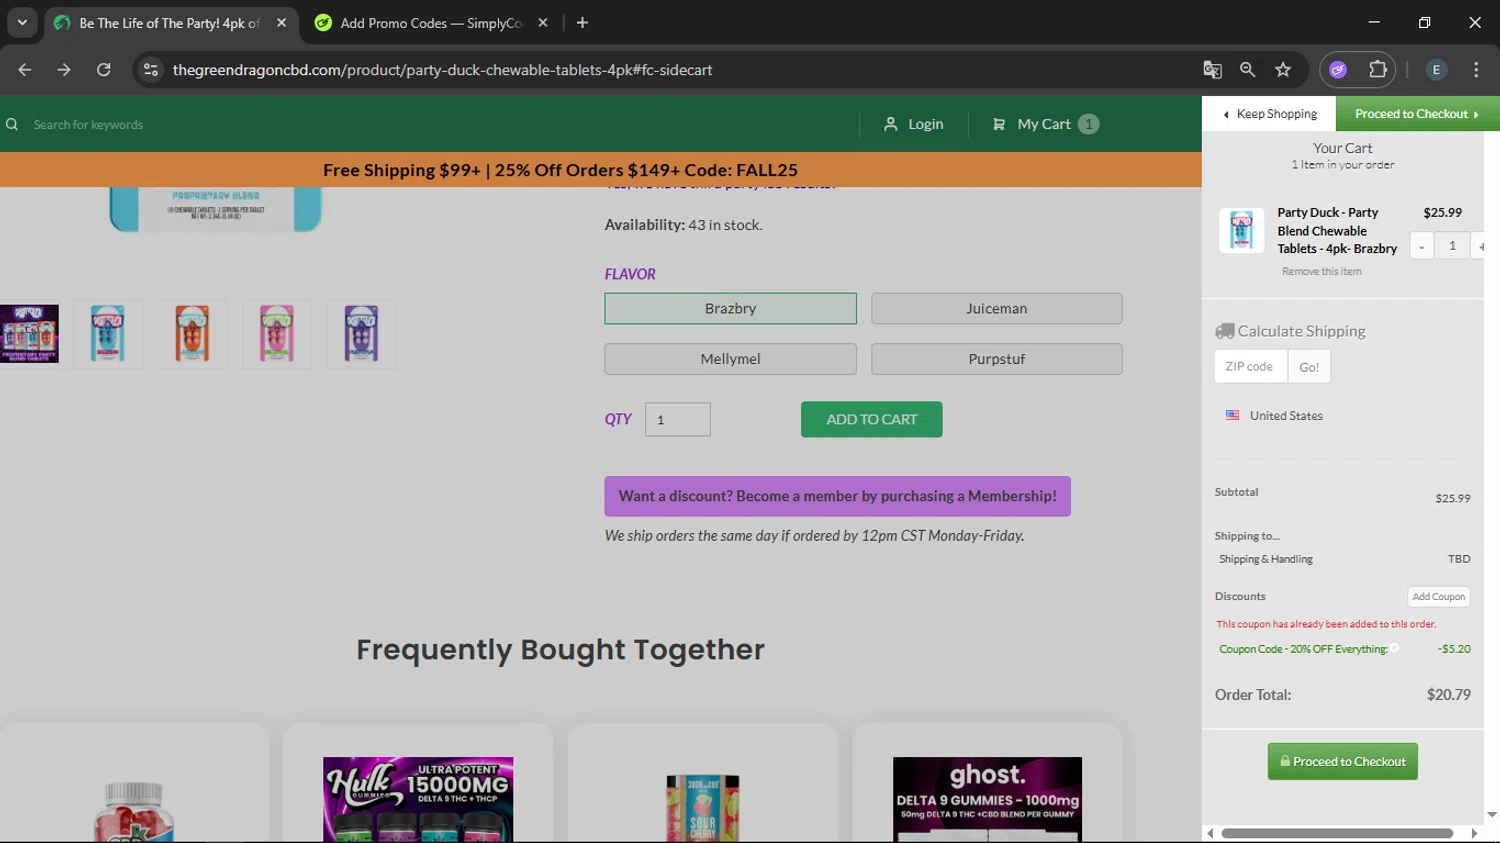Open a new browser tab
1500x843 pixels.
tap(582, 23)
